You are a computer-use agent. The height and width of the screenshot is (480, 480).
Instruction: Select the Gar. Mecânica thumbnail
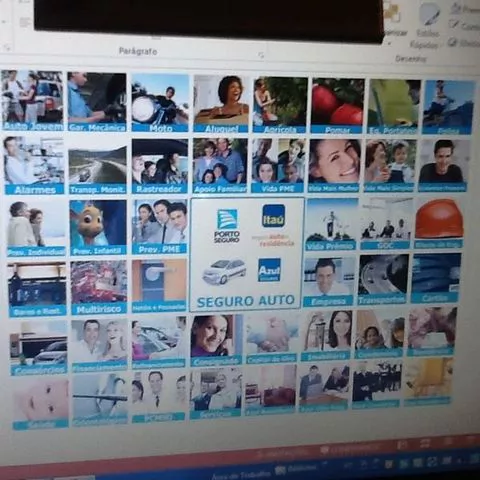97,102
